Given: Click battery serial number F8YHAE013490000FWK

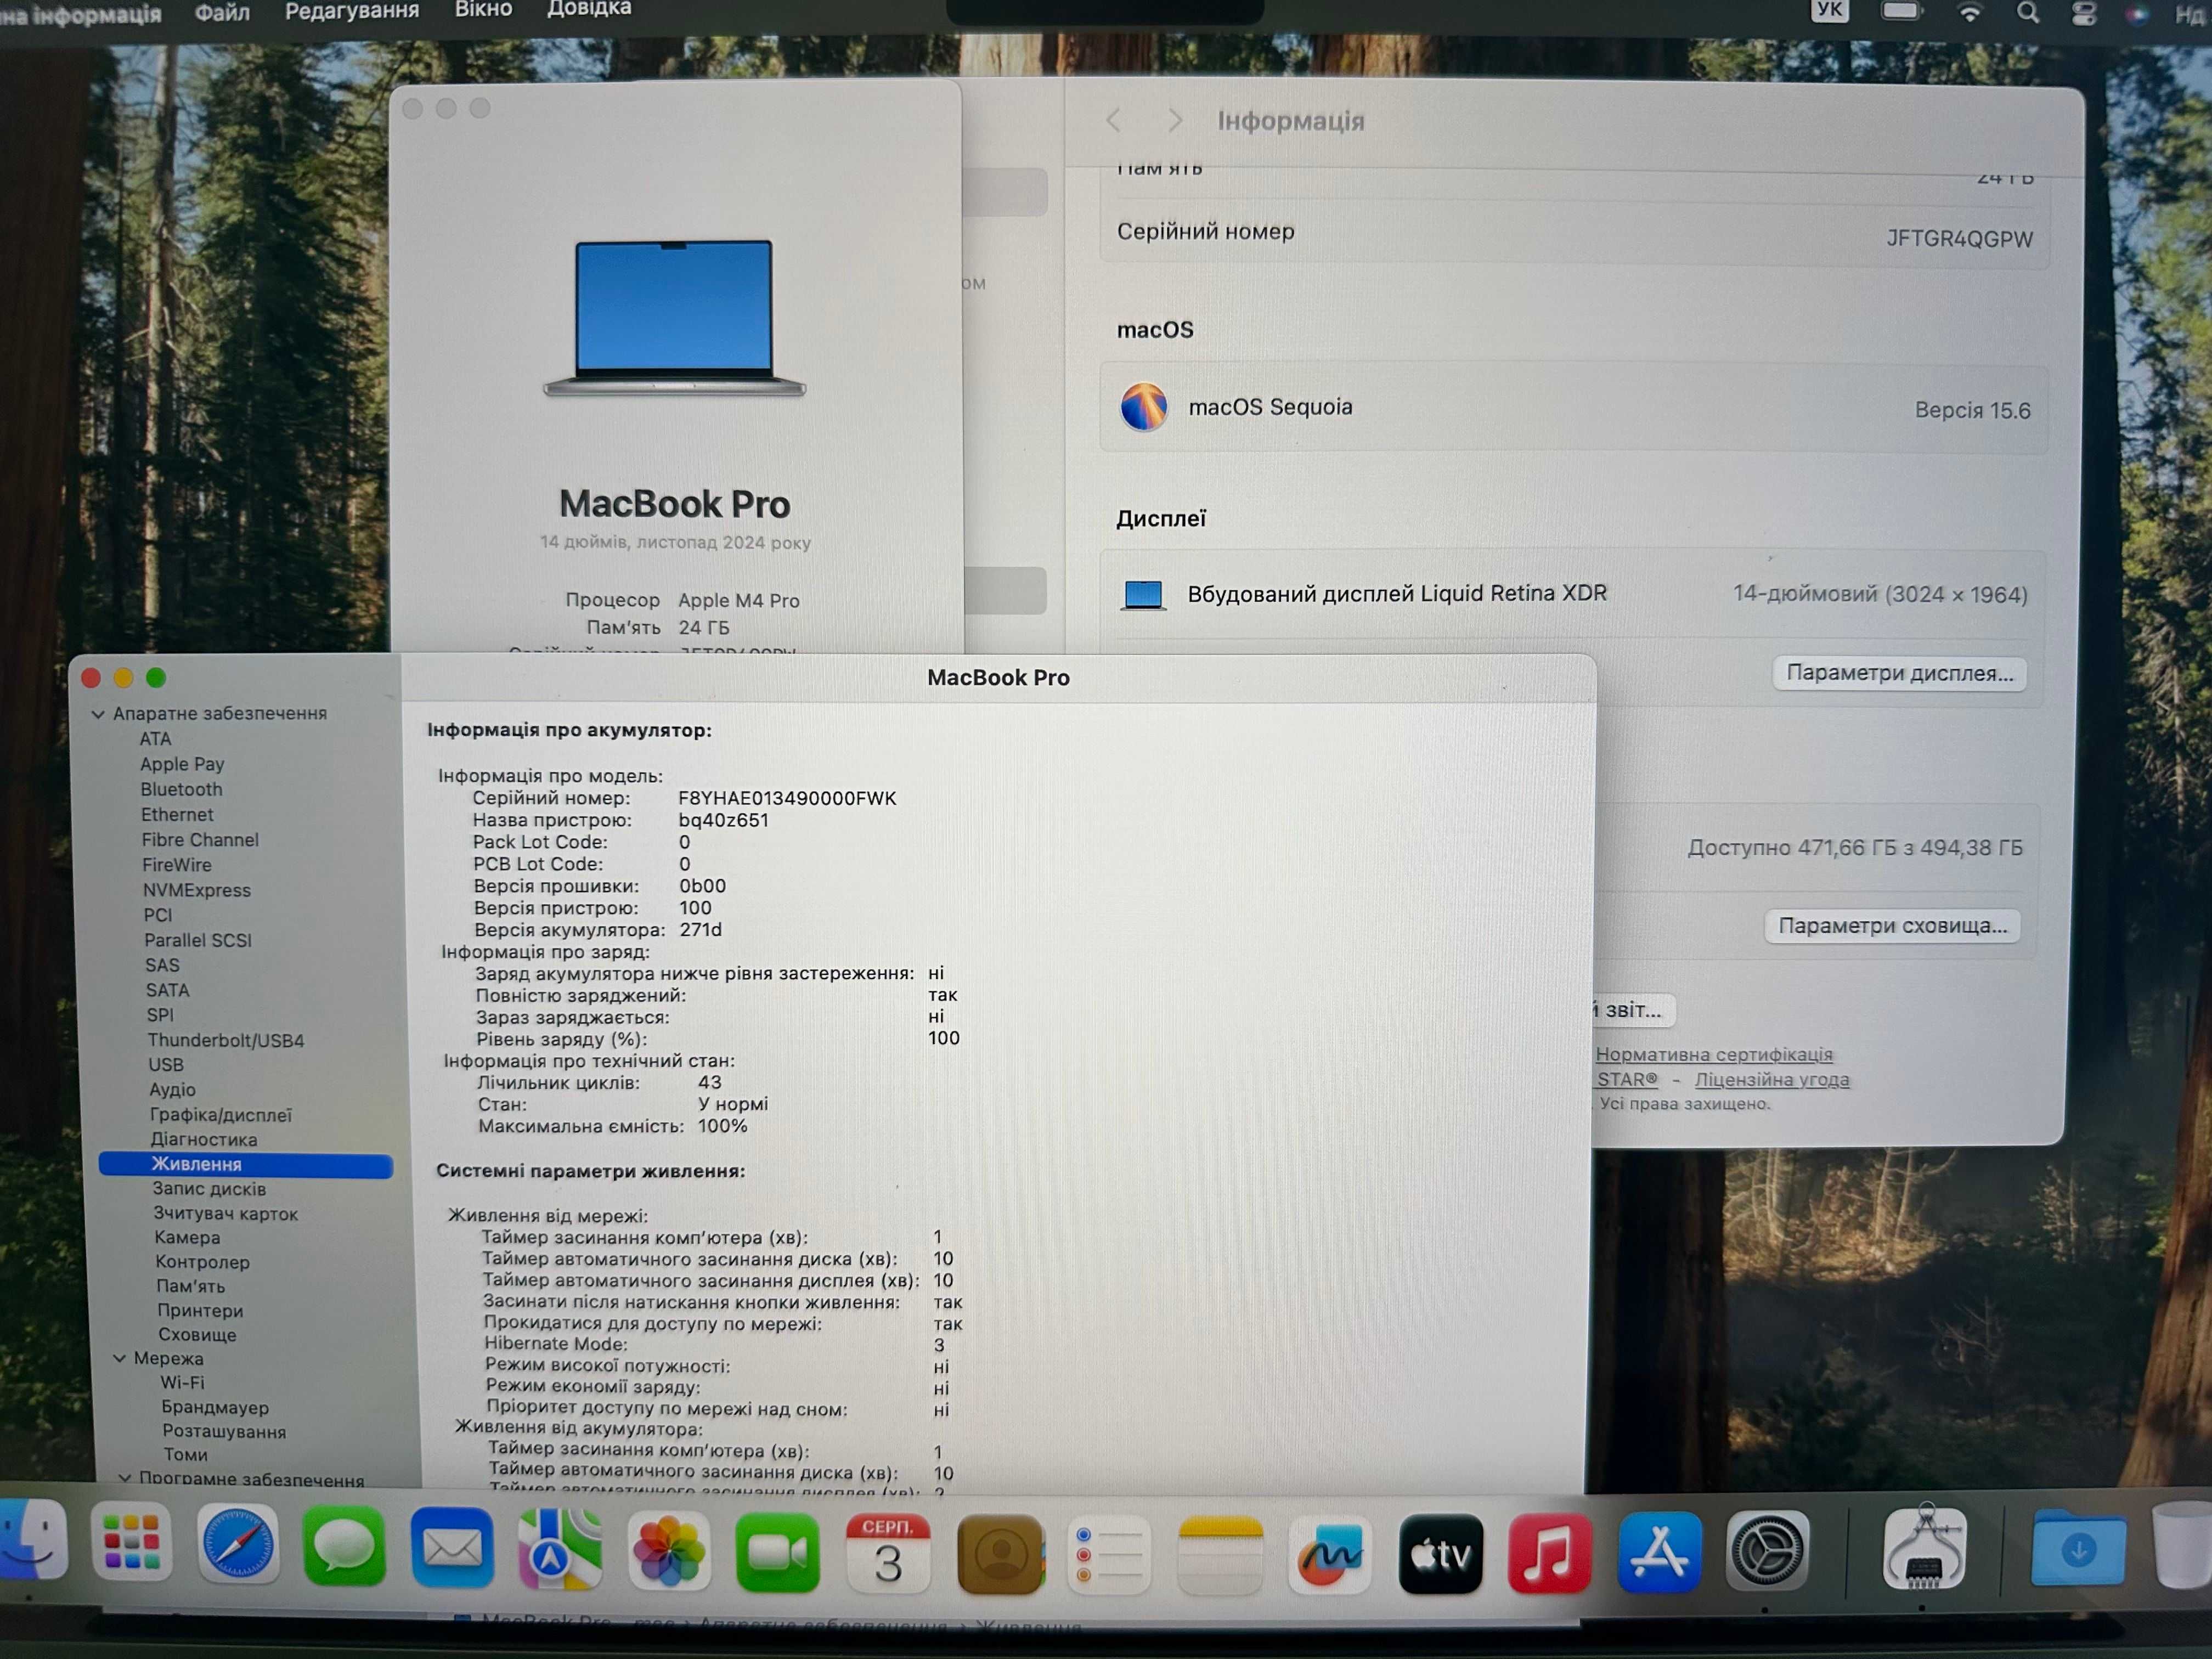Looking at the screenshot, I should (787, 798).
